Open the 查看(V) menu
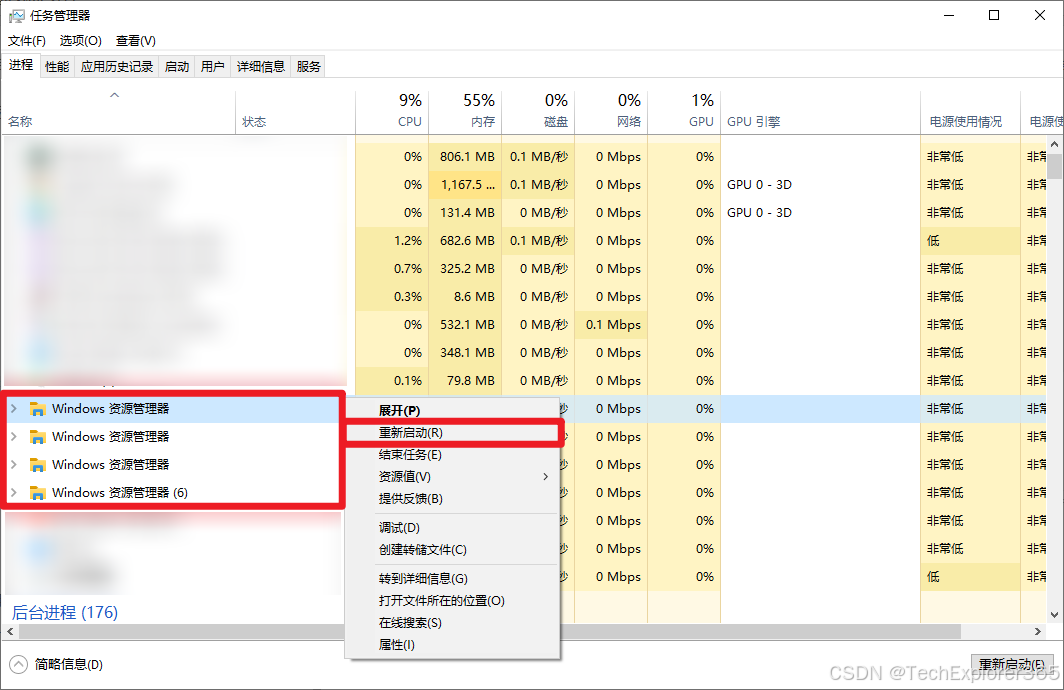 [136, 41]
